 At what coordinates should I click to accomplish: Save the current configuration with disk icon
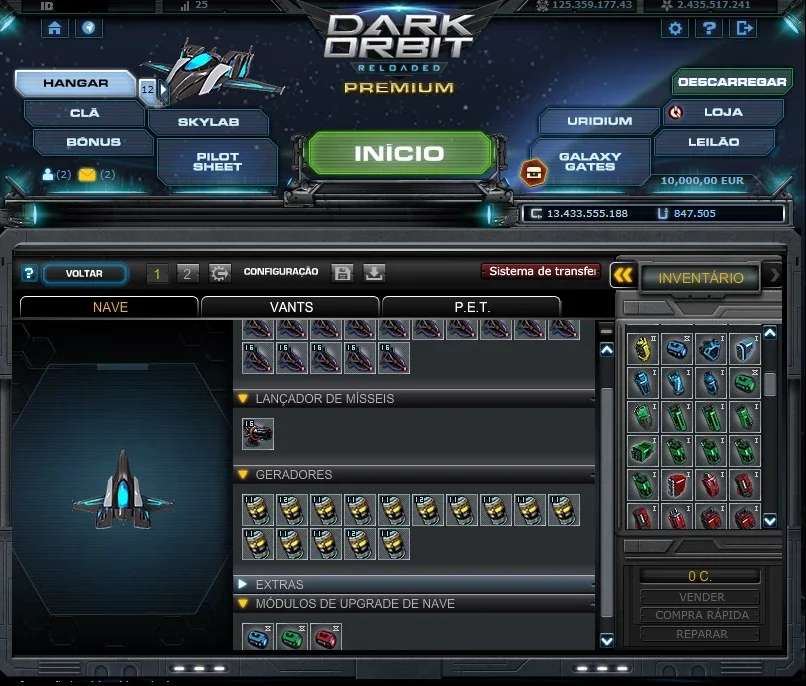[x=342, y=273]
